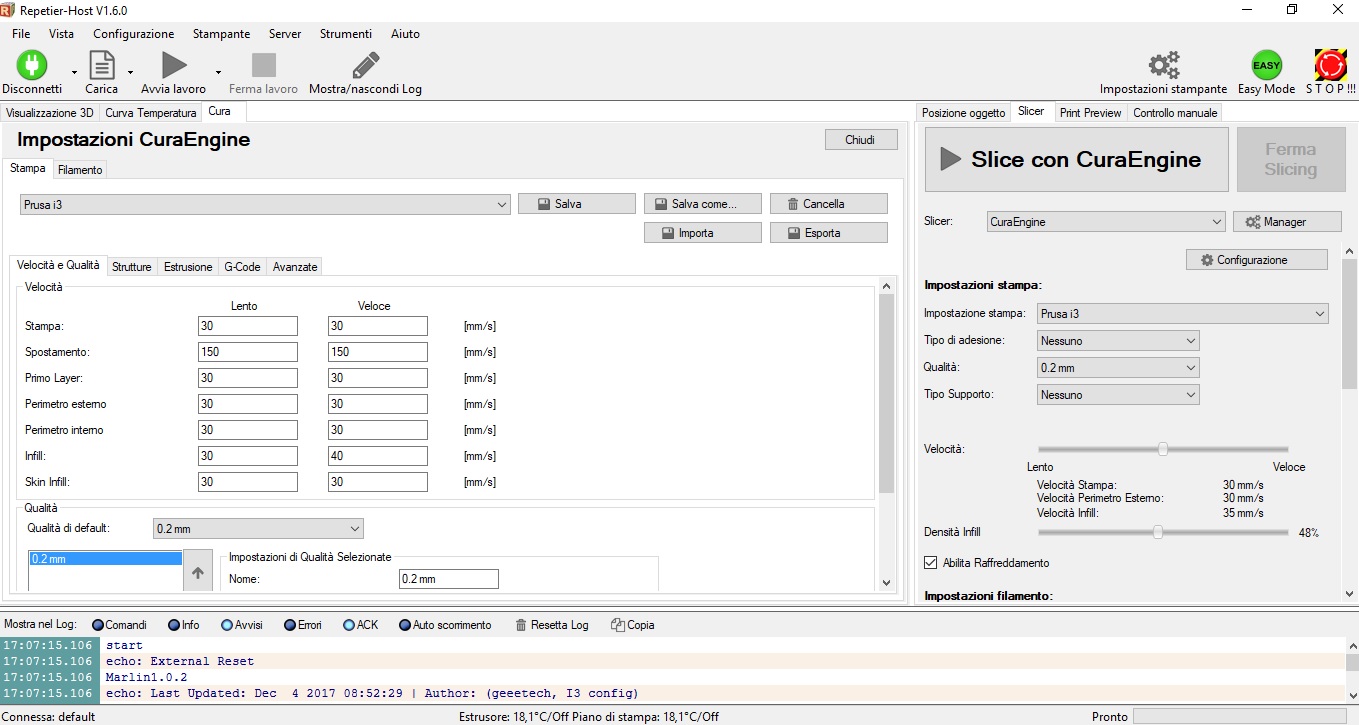The width and height of the screenshot is (1359, 725).
Task: Expand the Qualità di default dropdown
Action: click(x=258, y=528)
